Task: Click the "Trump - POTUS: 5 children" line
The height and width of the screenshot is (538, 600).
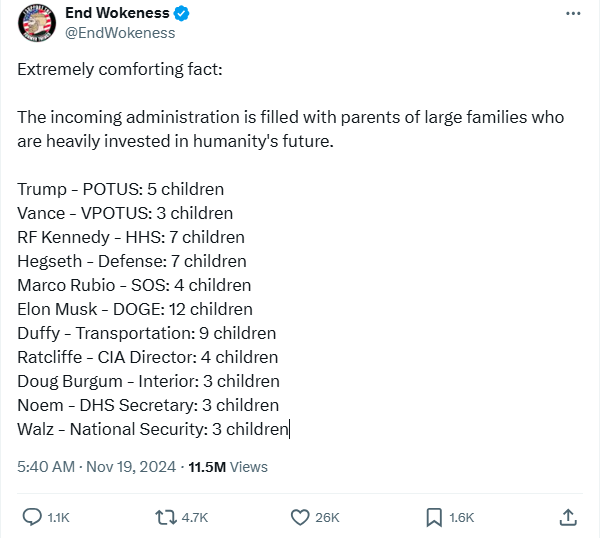Action: 120,189
